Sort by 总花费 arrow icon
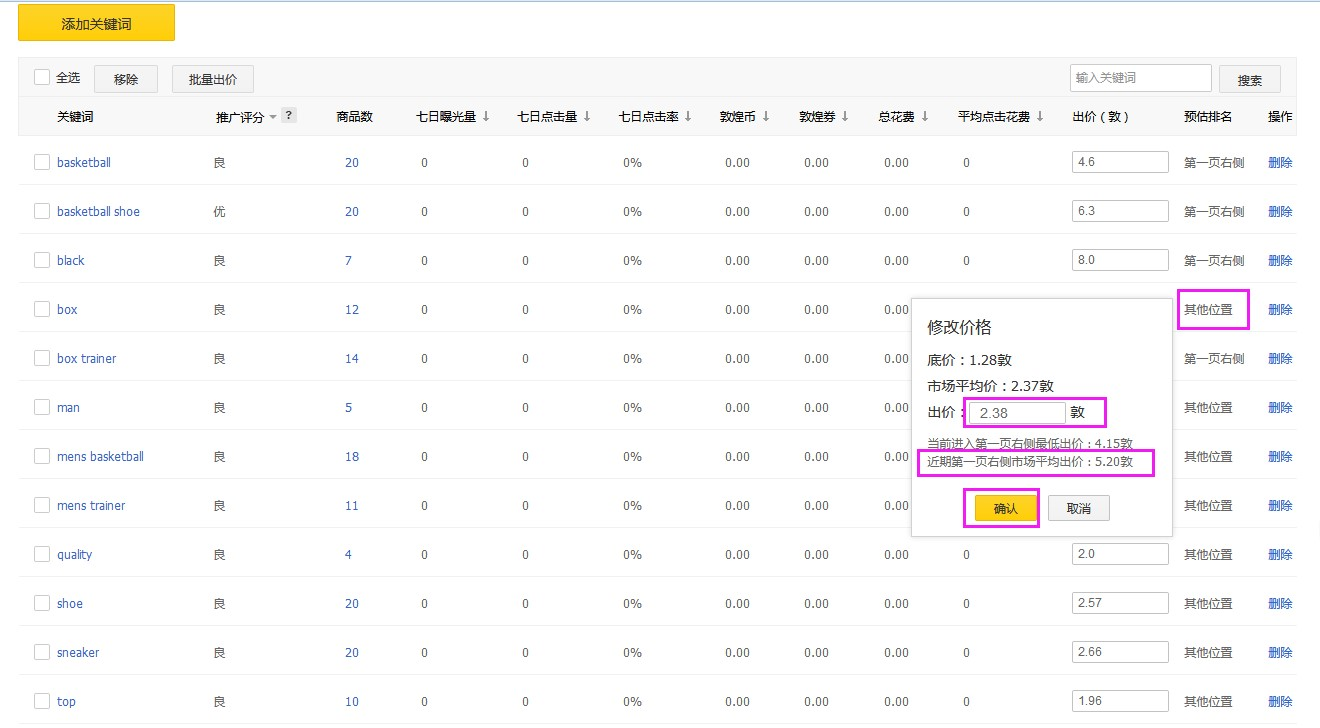 coord(925,116)
